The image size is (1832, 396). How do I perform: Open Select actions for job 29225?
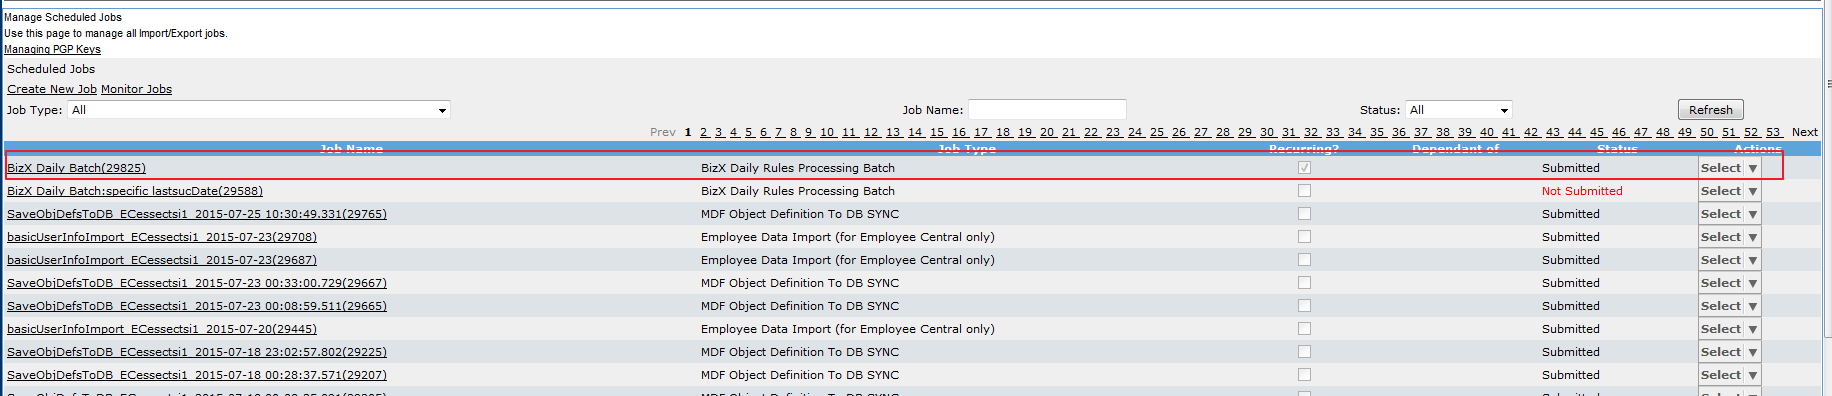coord(1729,352)
